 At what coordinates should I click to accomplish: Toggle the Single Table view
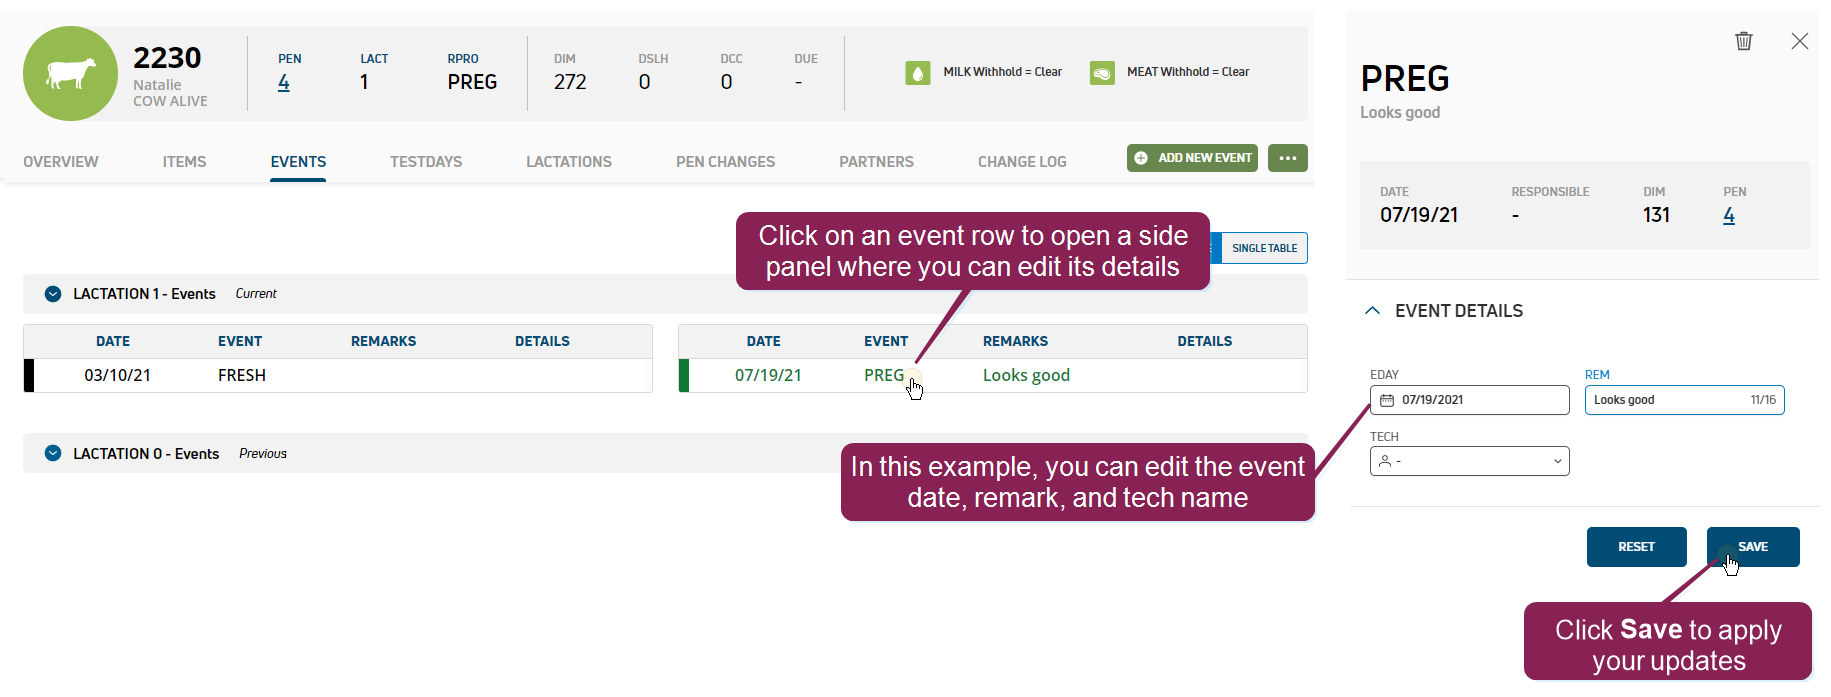1263,248
